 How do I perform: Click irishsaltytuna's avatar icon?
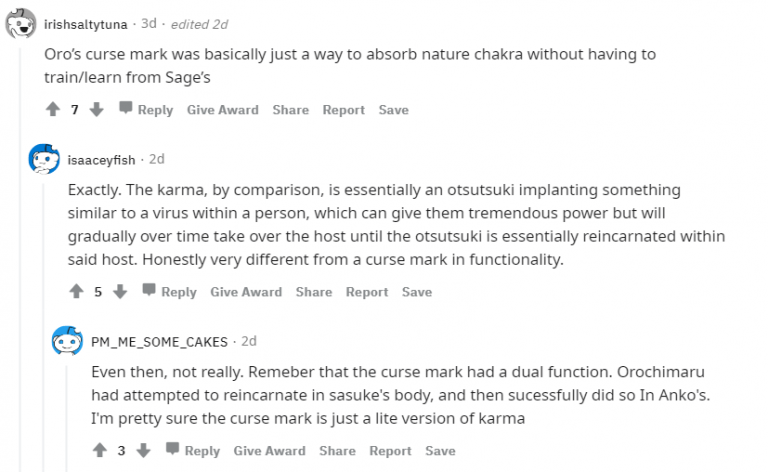20,25
